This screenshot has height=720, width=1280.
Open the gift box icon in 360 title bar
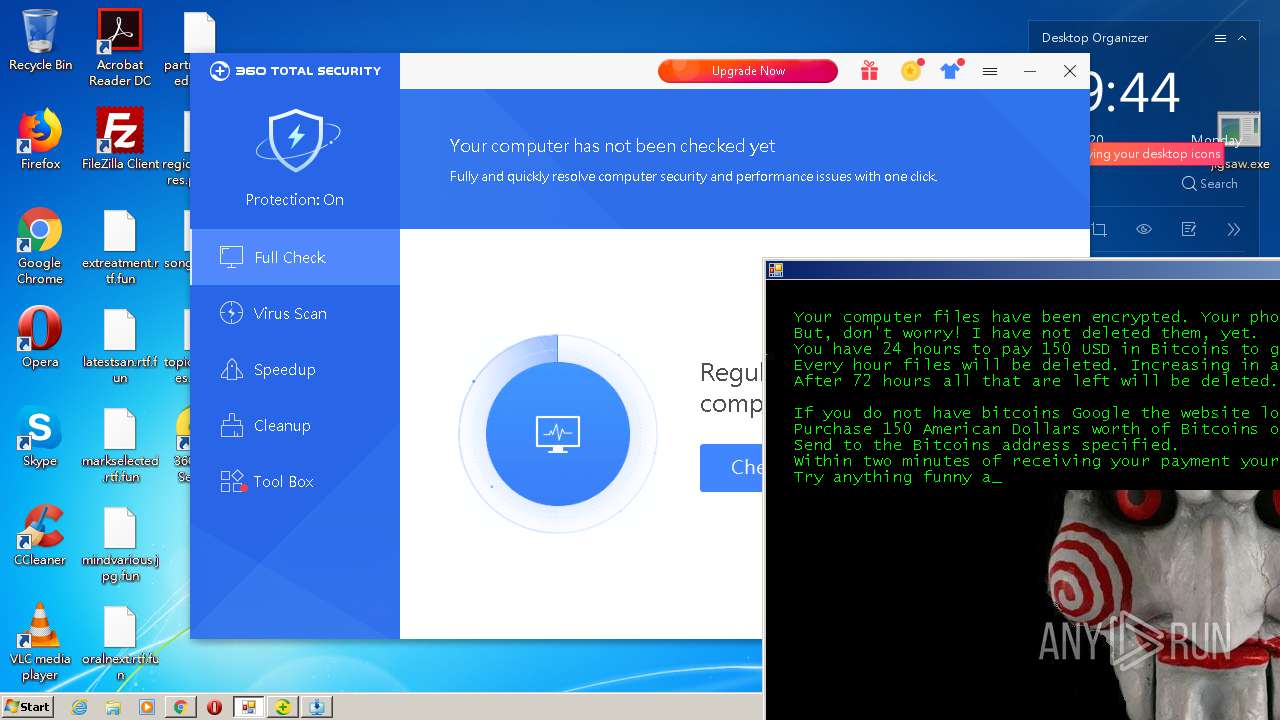pos(869,71)
